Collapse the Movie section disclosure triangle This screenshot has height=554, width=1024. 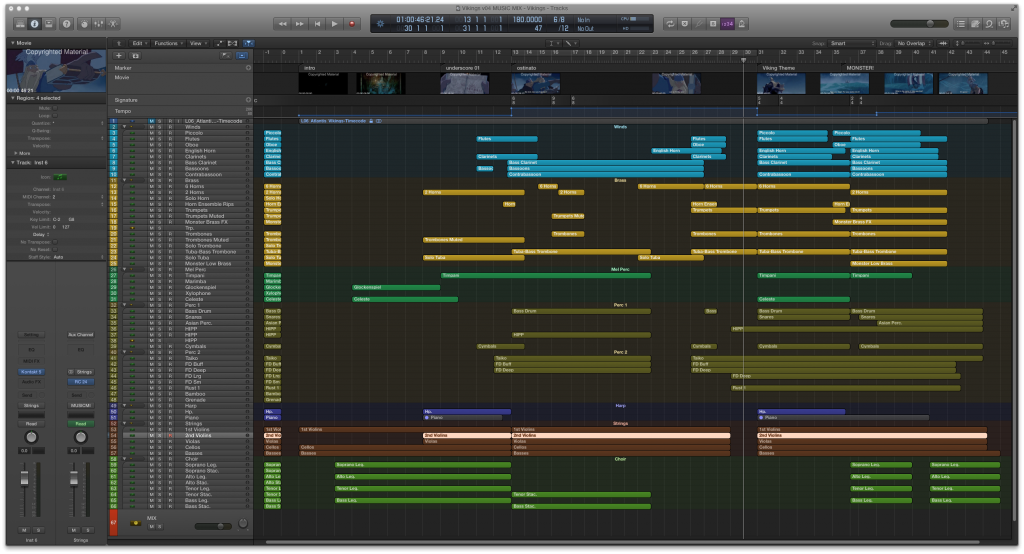[12, 44]
